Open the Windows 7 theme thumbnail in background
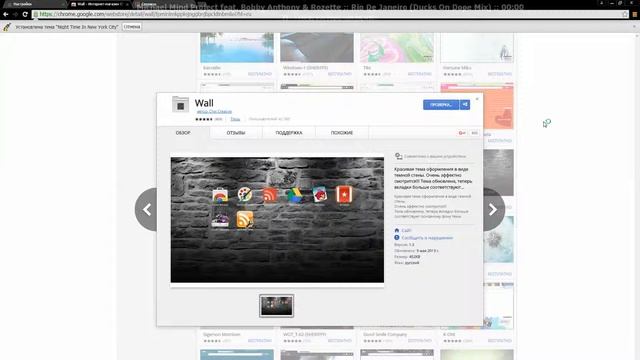The width and height of the screenshot is (640, 360). 317,48
